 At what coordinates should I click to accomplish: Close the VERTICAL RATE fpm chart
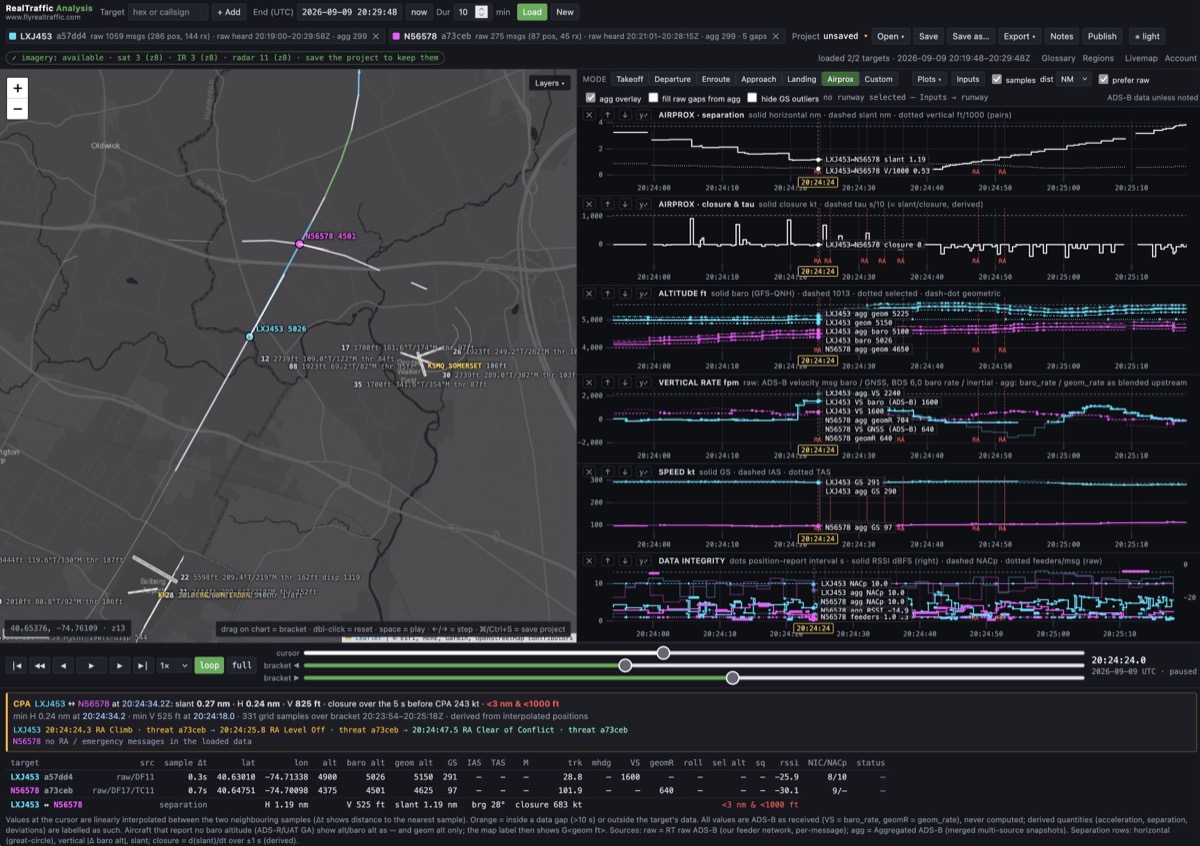589,382
